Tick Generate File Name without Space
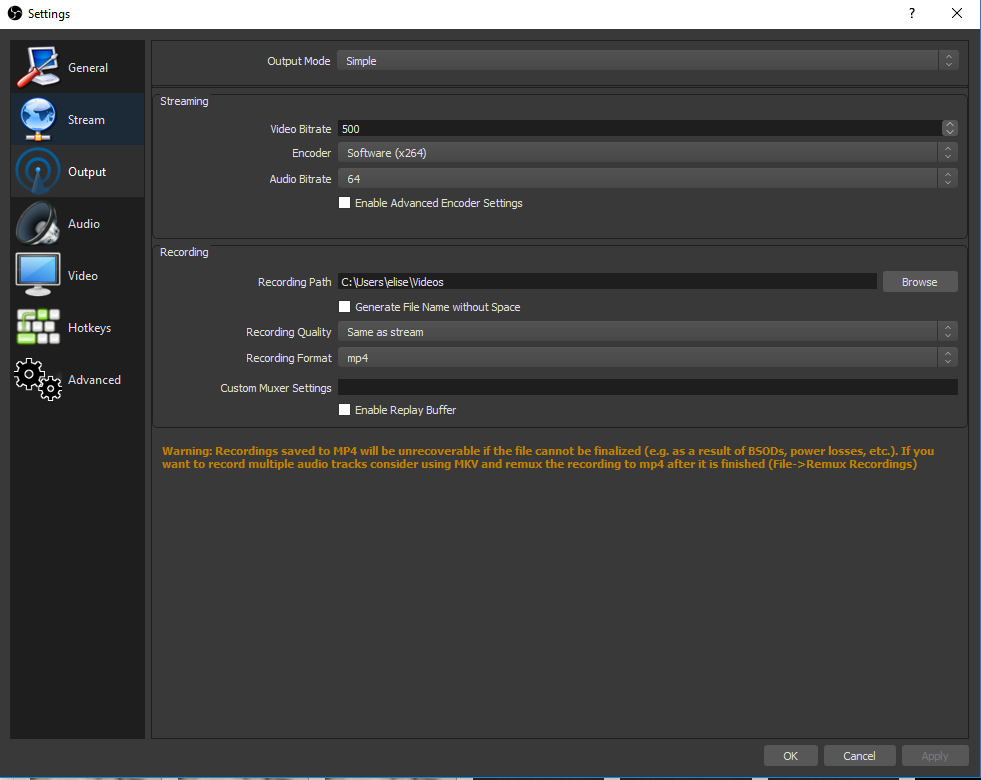The width and height of the screenshot is (981, 780). coord(344,306)
